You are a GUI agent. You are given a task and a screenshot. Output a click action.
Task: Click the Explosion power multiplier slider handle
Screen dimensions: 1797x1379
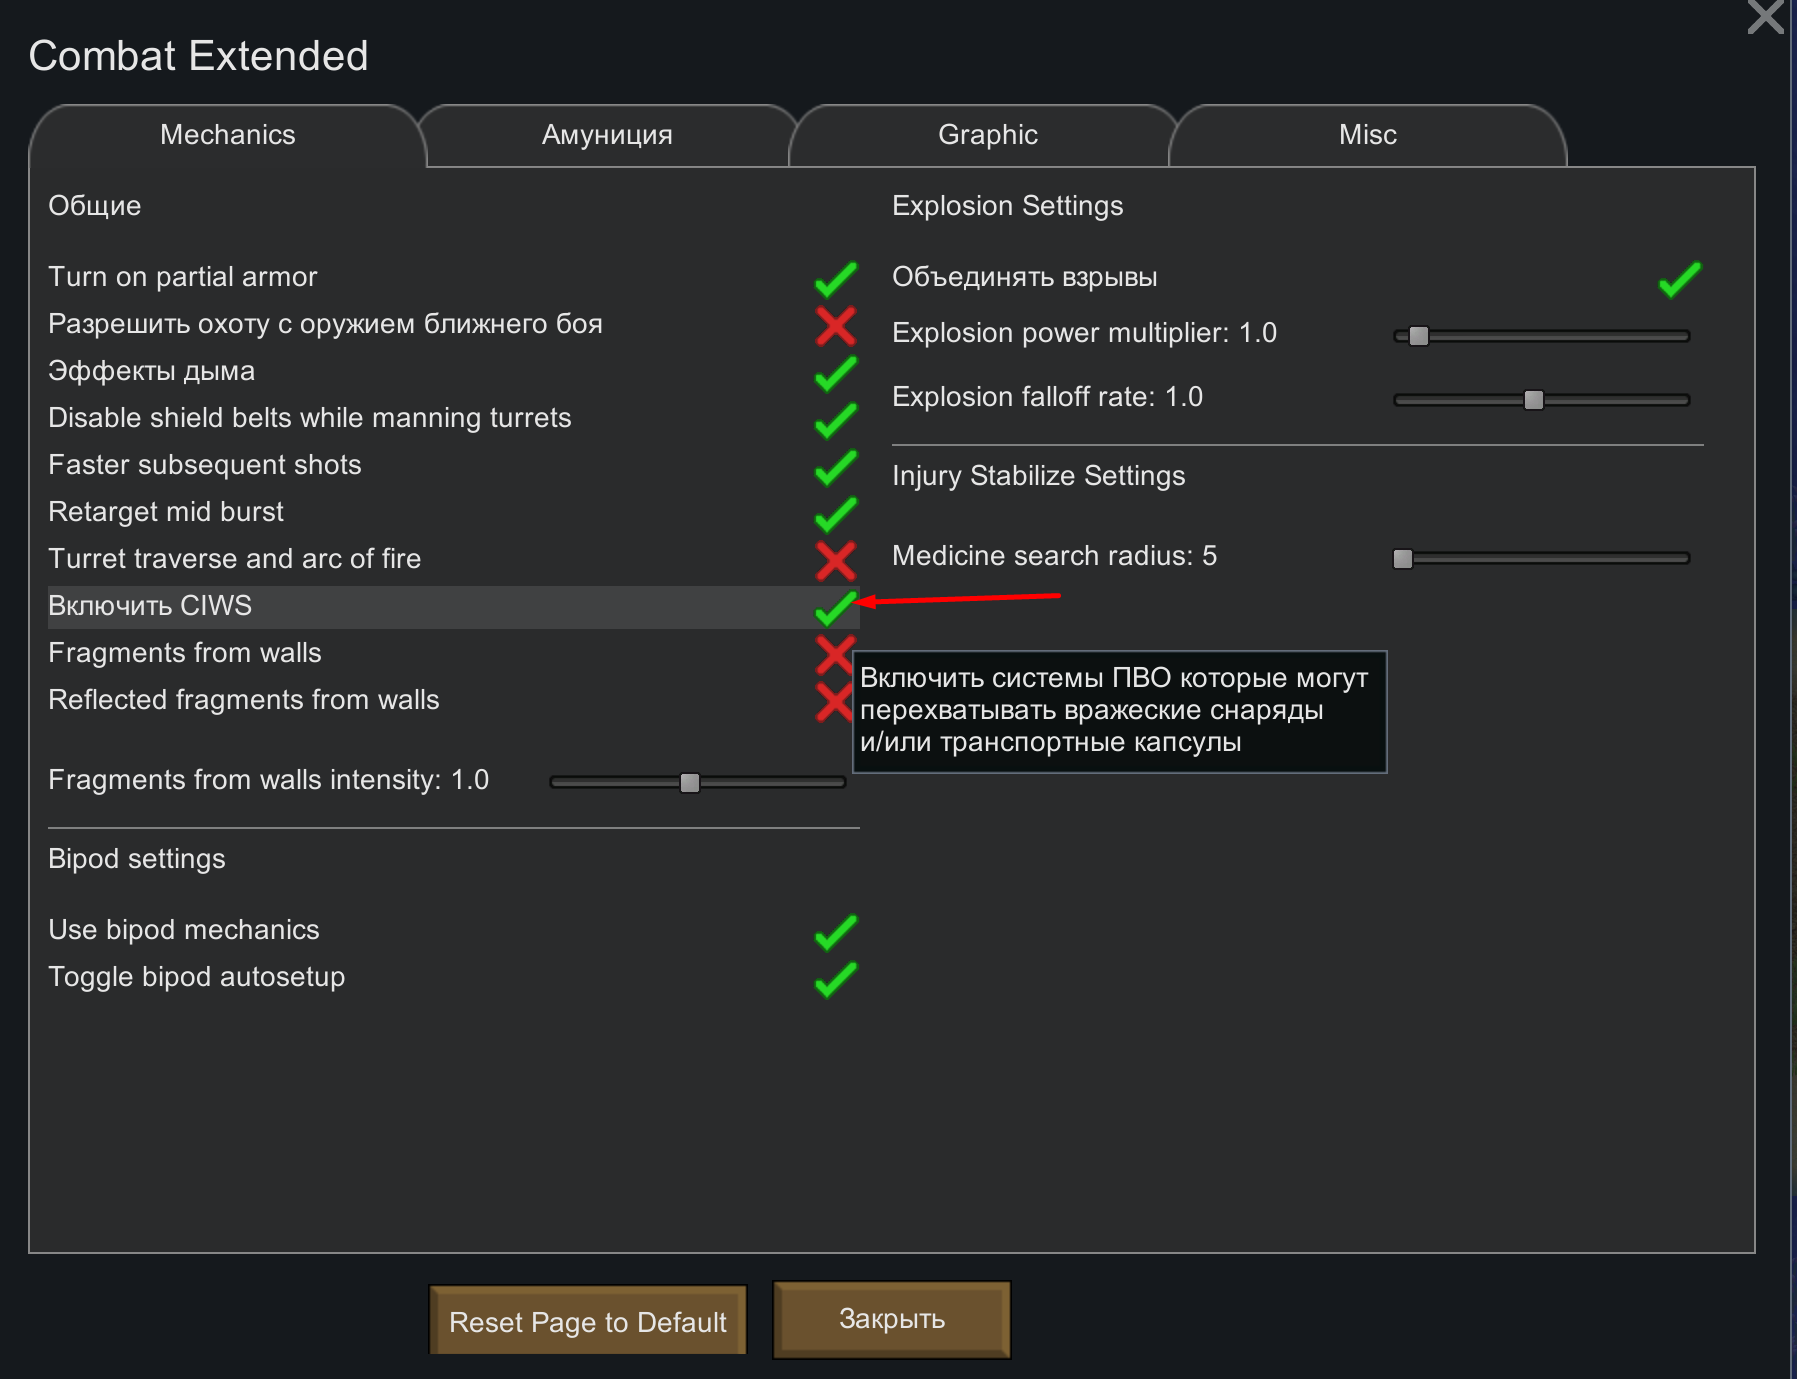pos(1418,336)
